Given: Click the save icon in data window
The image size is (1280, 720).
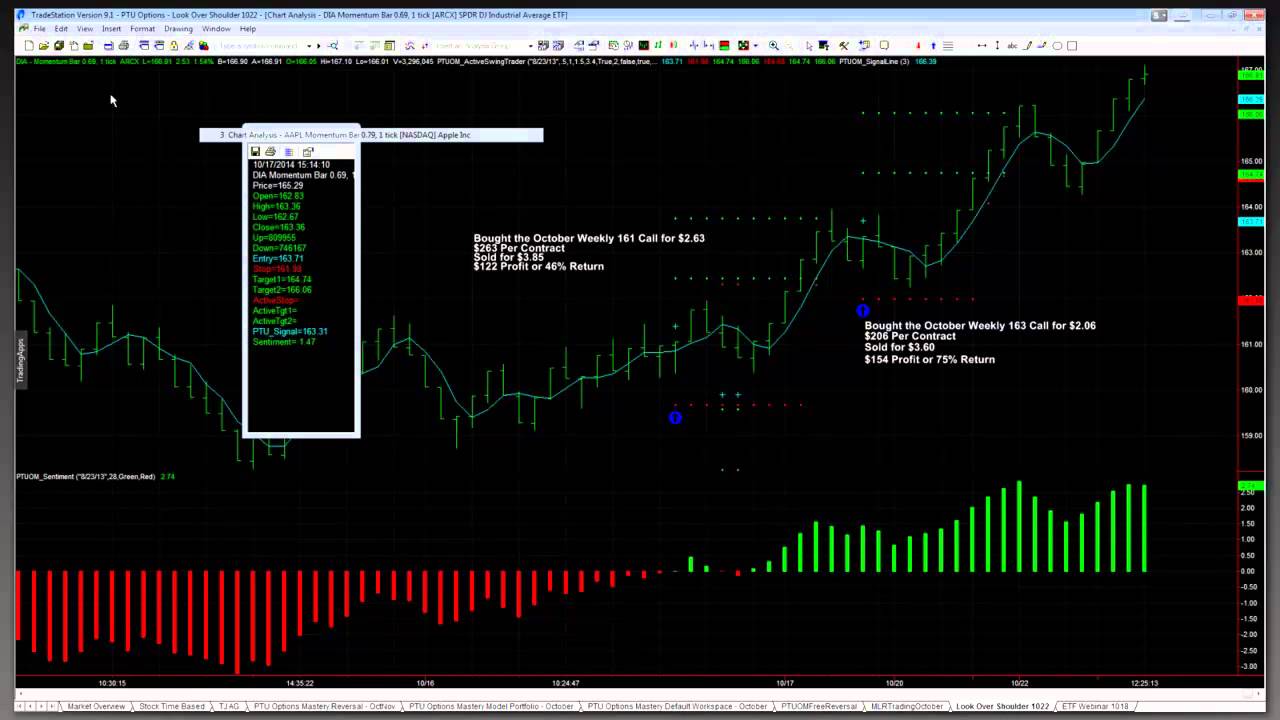Looking at the screenshot, I should 255,152.
